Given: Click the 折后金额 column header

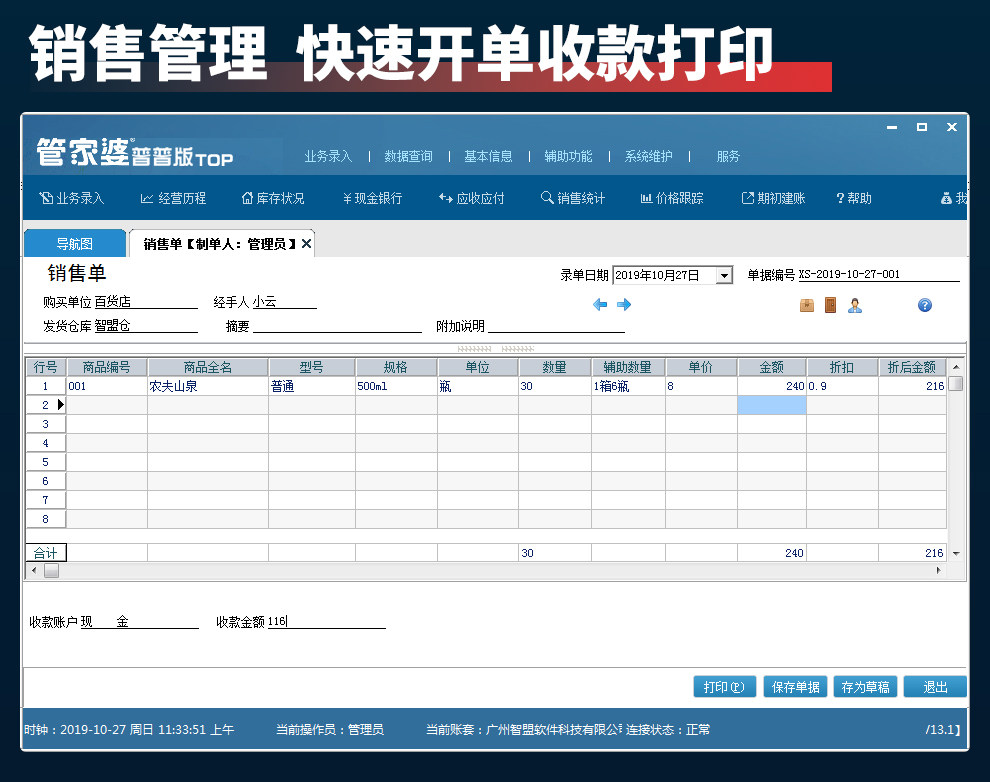Looking at the screenshot, I should [x=912, y=367].
